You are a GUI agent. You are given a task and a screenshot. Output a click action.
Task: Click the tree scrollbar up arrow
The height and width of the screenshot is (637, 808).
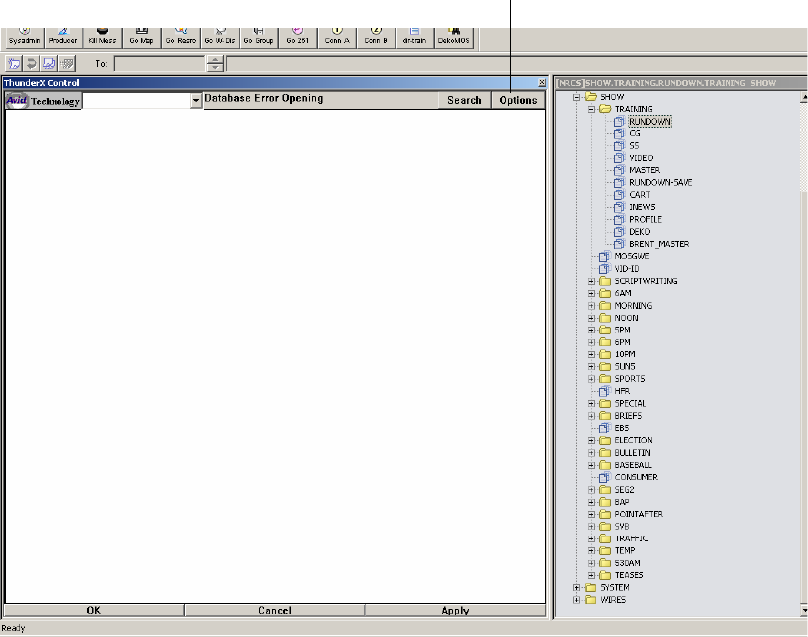coord(804,97)
